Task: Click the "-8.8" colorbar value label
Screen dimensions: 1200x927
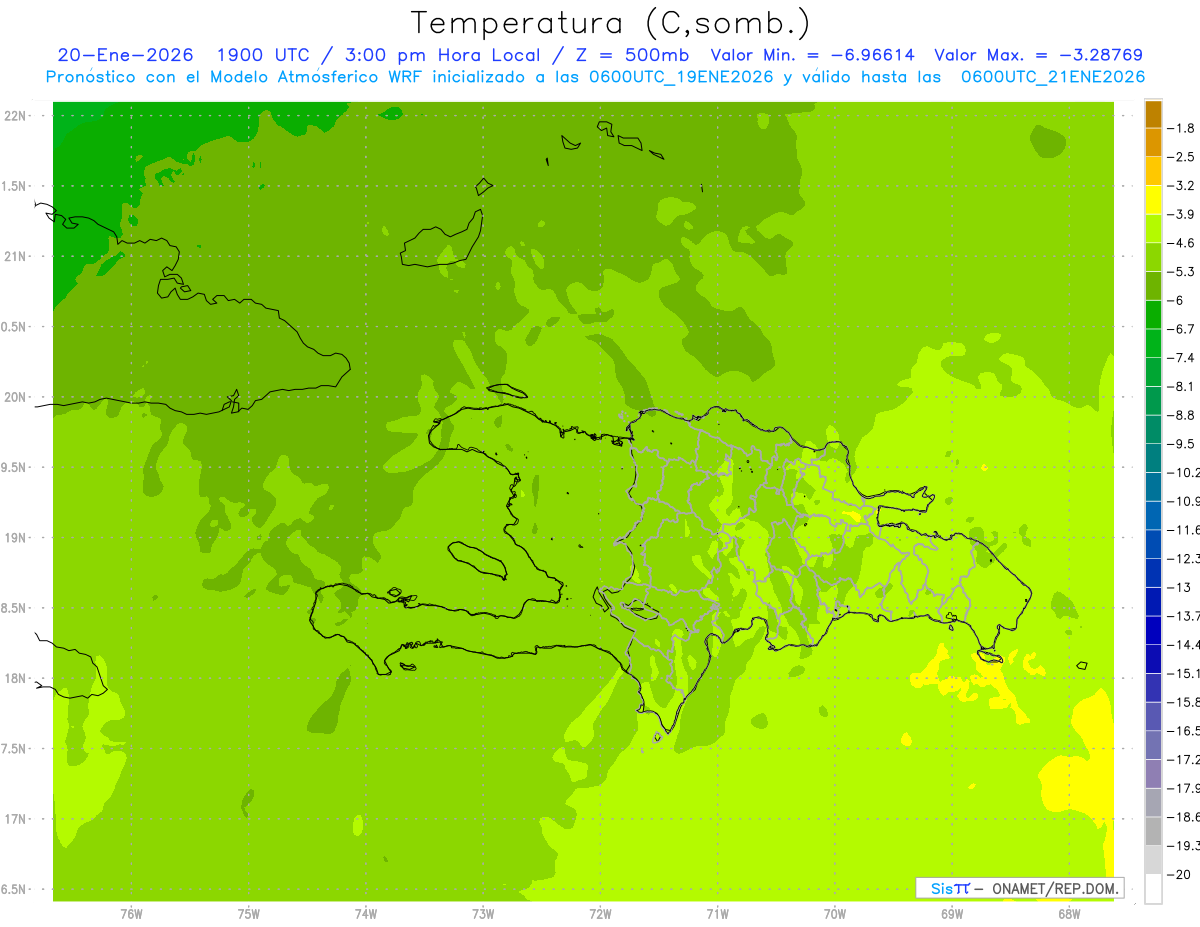Action: (x=1183, y=415)
